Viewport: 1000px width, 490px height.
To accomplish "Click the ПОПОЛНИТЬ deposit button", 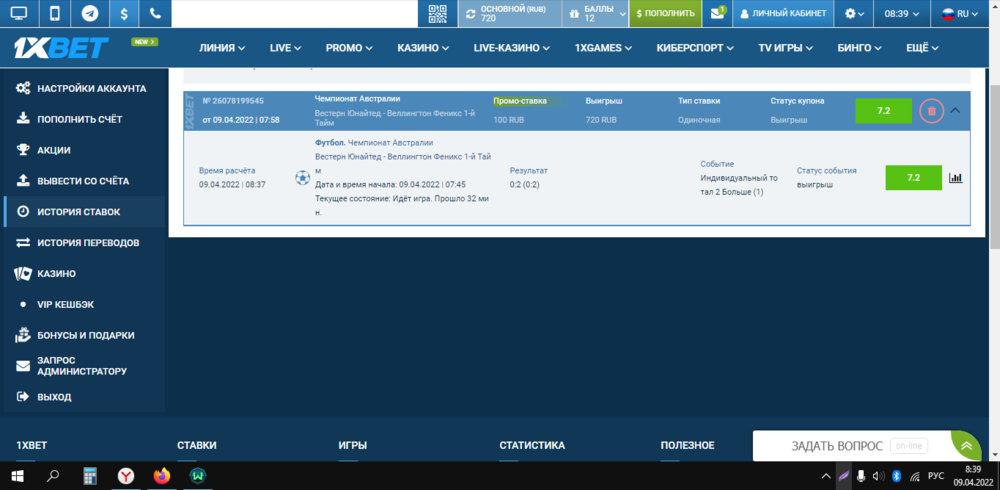I will coord(665,13).
